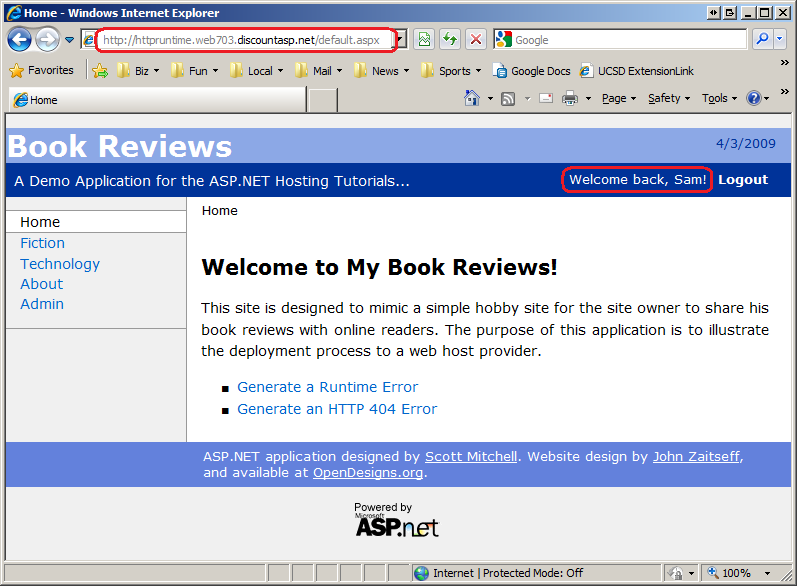
Task: Click the Logout link
Action: pos(742,180)
